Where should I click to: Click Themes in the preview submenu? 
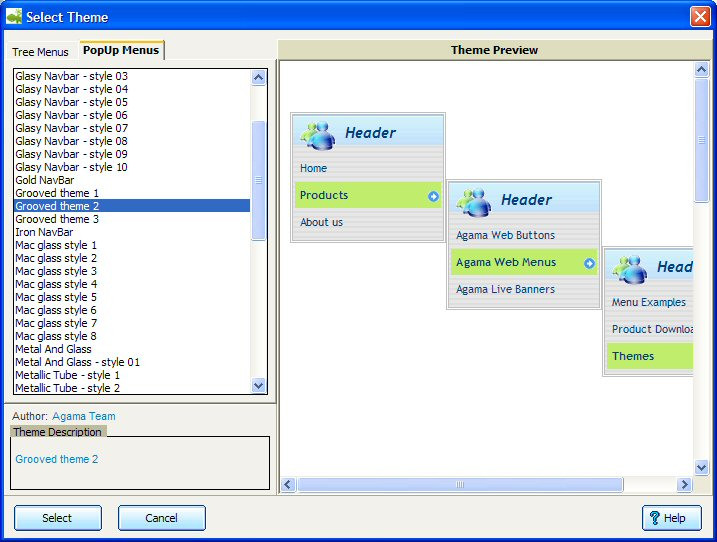click(650, 356)
